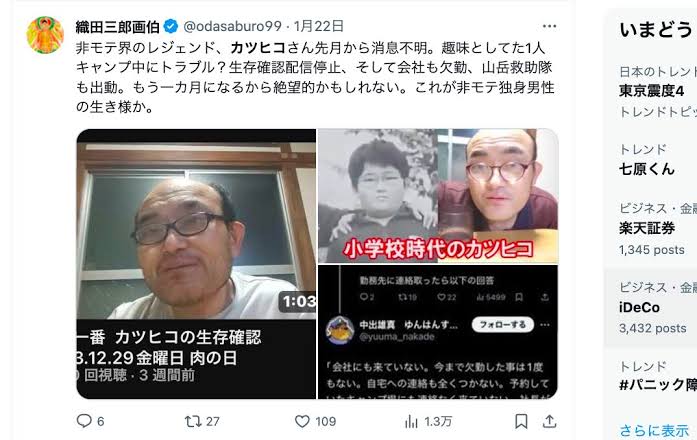Share the tweet via the upload icon

[x=549, y=421]
